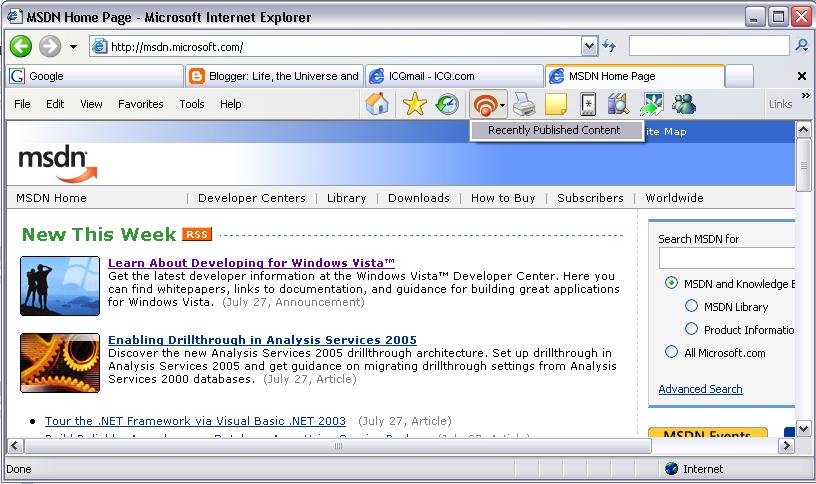The height and width of the screenshot is (484, 816).
Task: Click the History clock icon
Action: [x=447, y=104]
